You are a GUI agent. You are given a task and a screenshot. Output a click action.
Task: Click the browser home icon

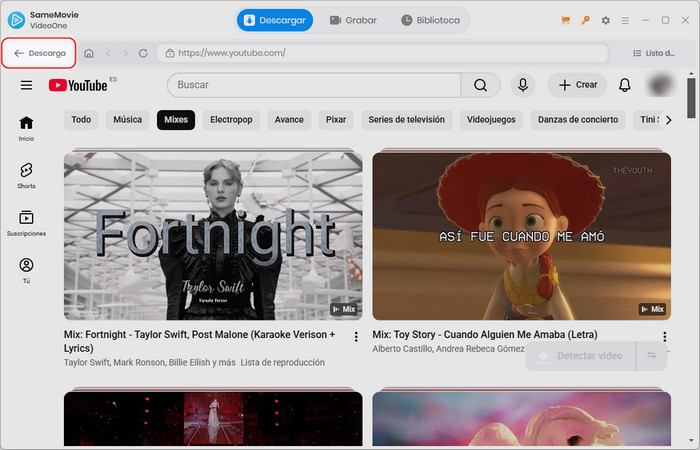[89, 53]
